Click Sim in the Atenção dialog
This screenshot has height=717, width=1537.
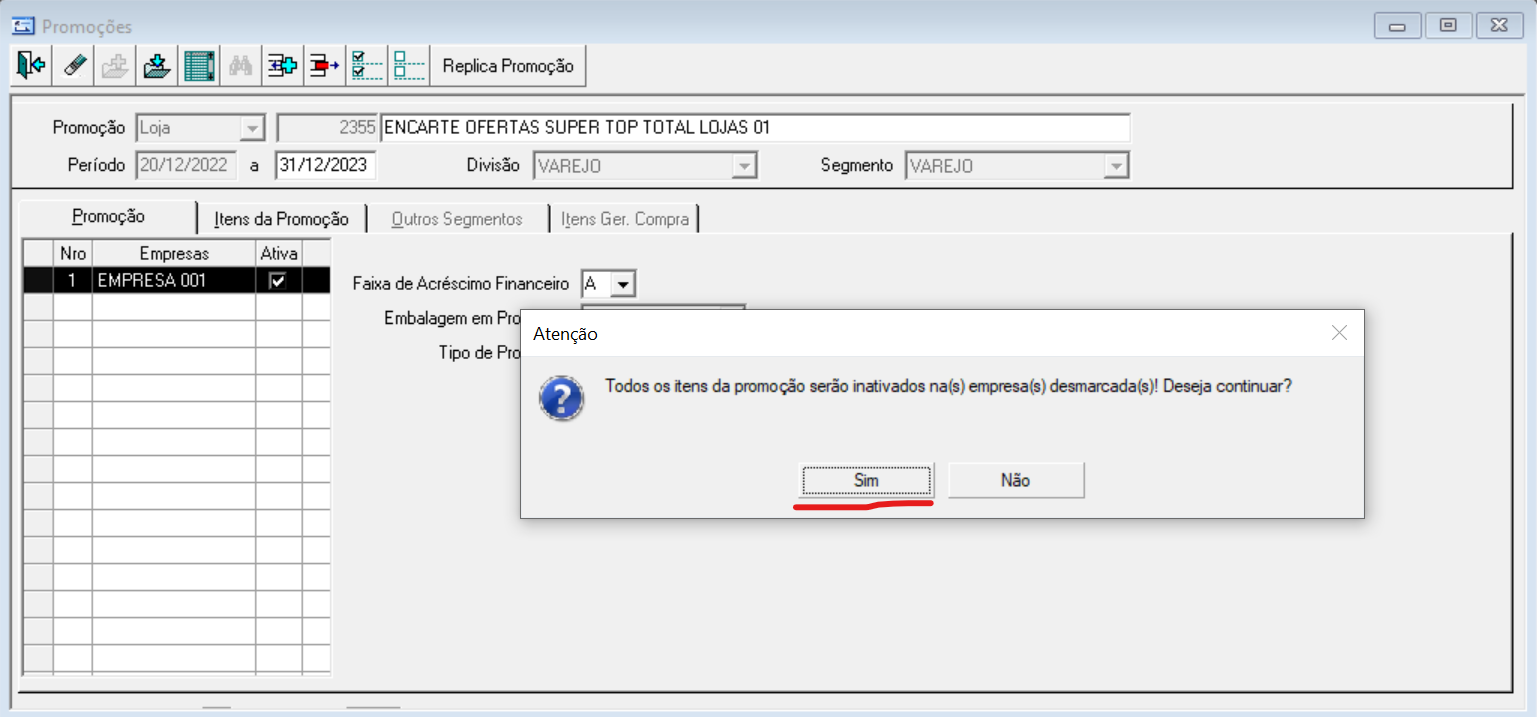pyautogui.click(x=866, y=480)
